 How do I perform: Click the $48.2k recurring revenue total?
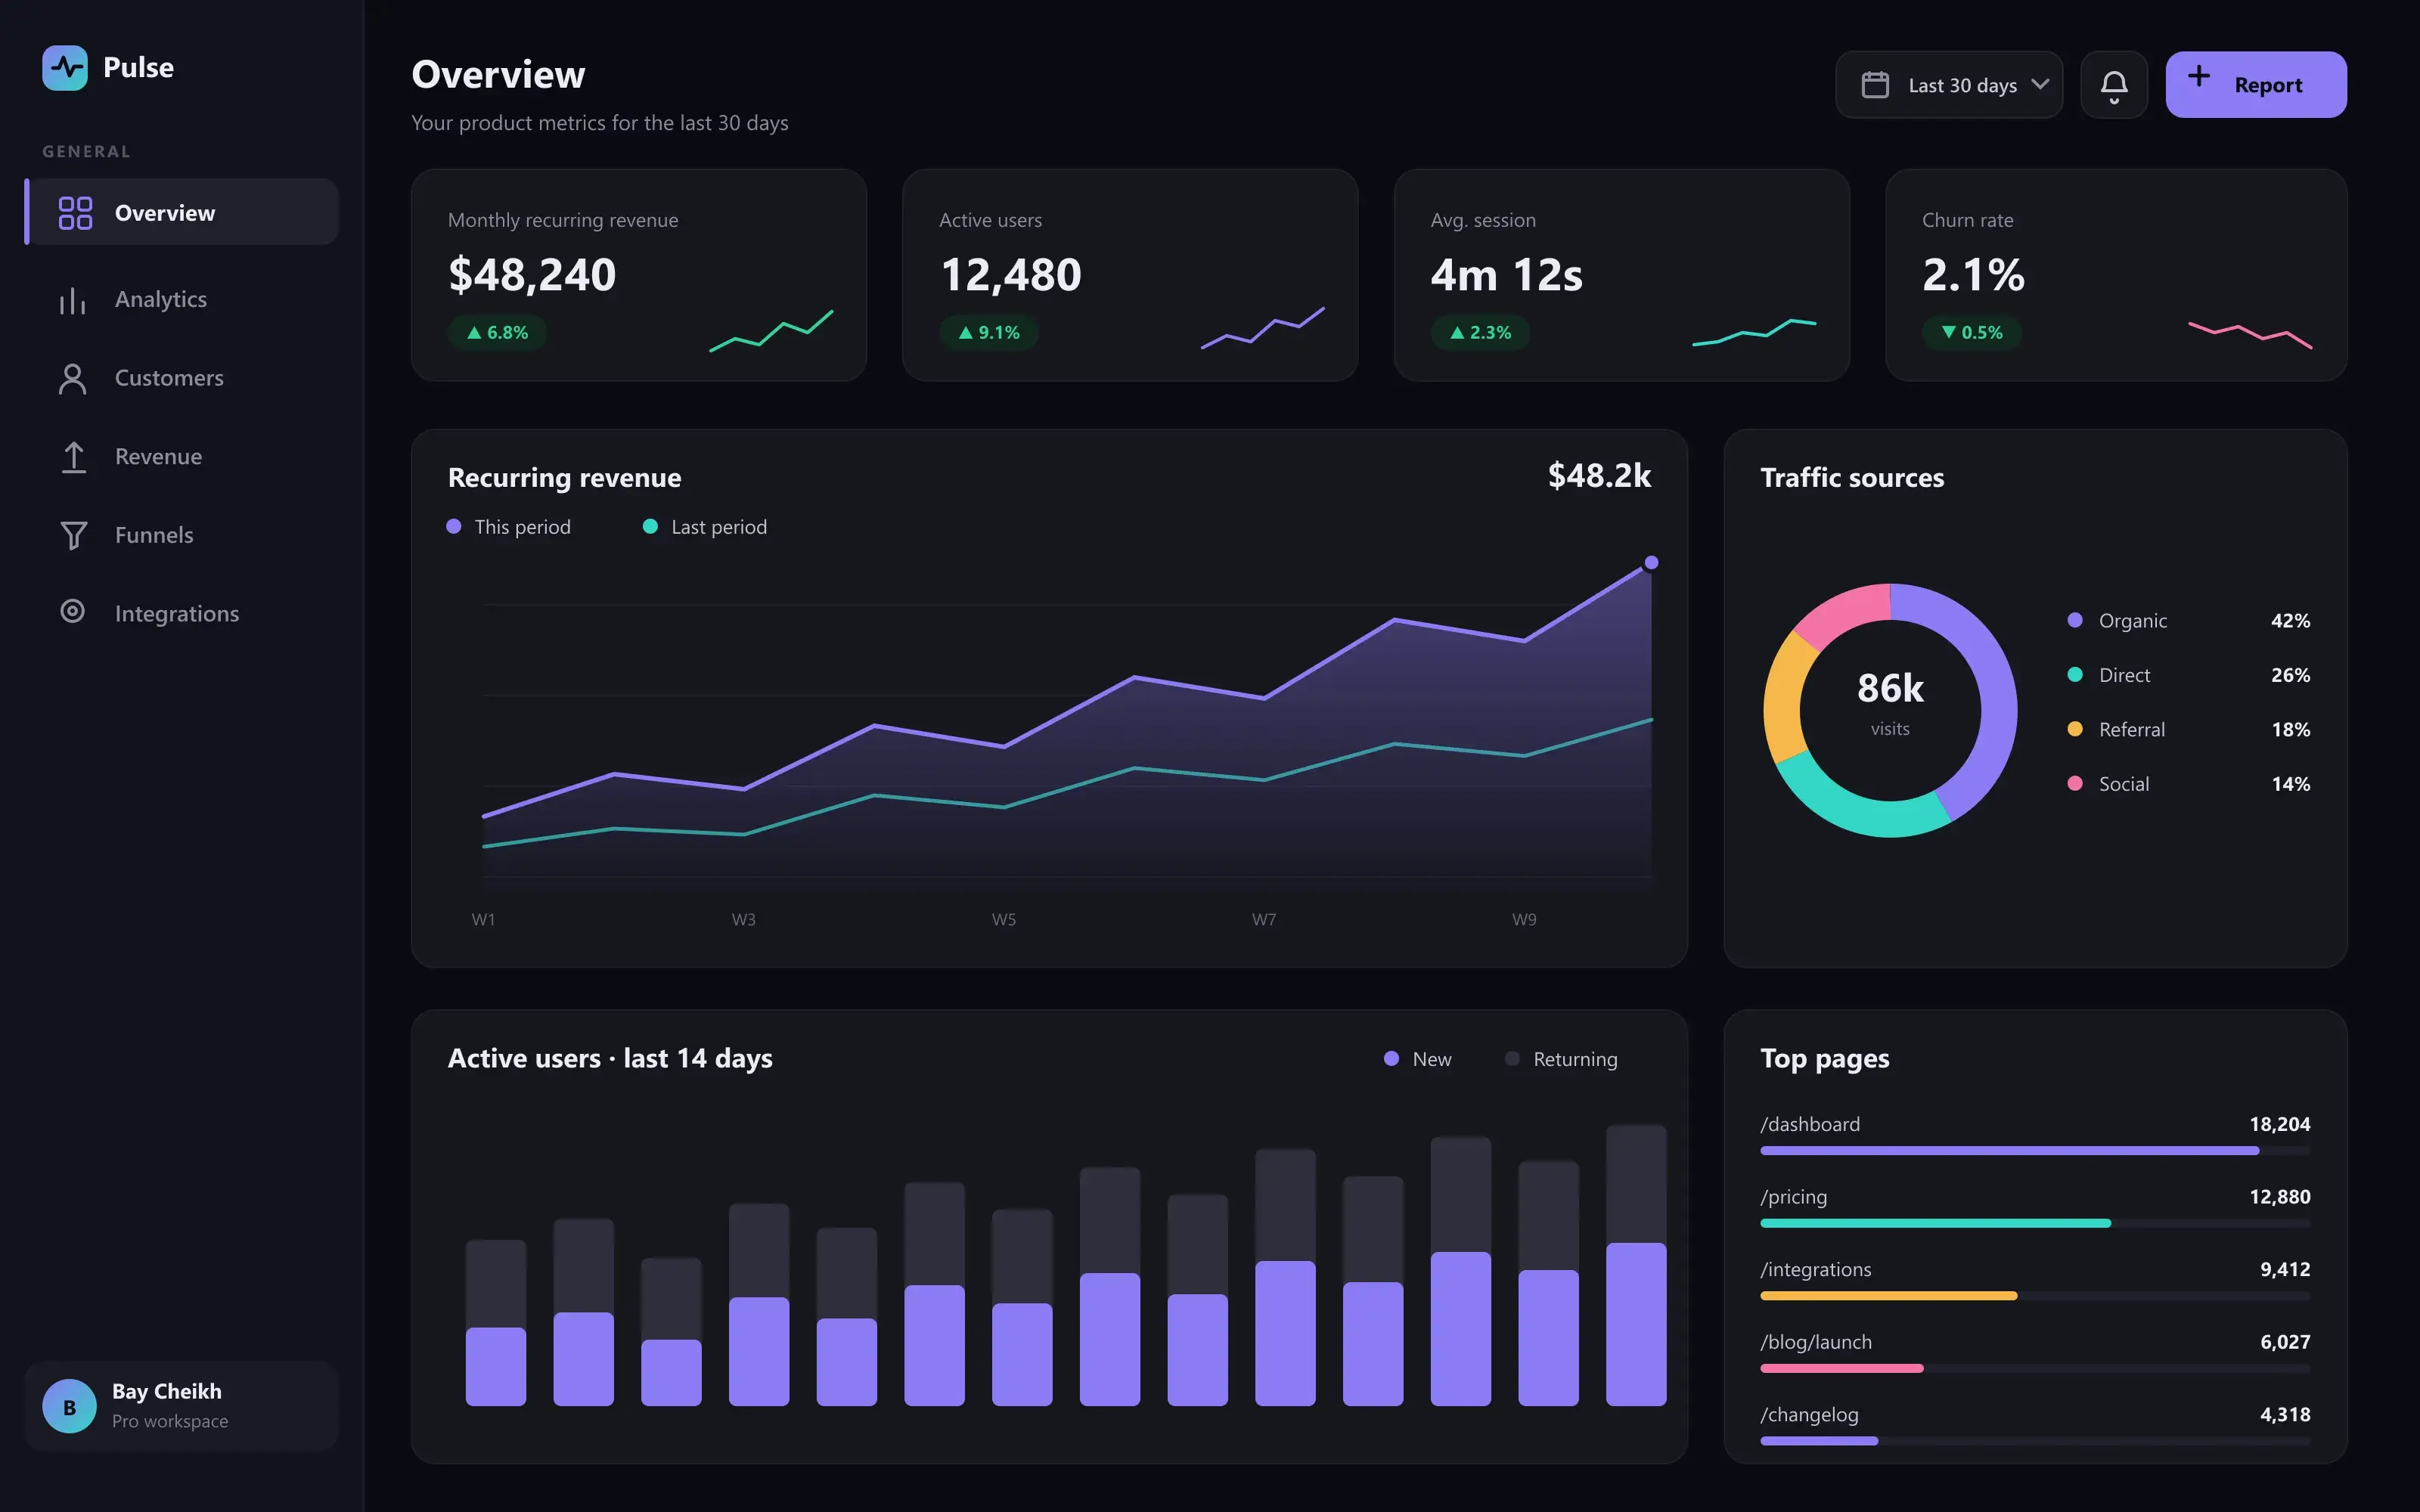[x=1599, y=475]
